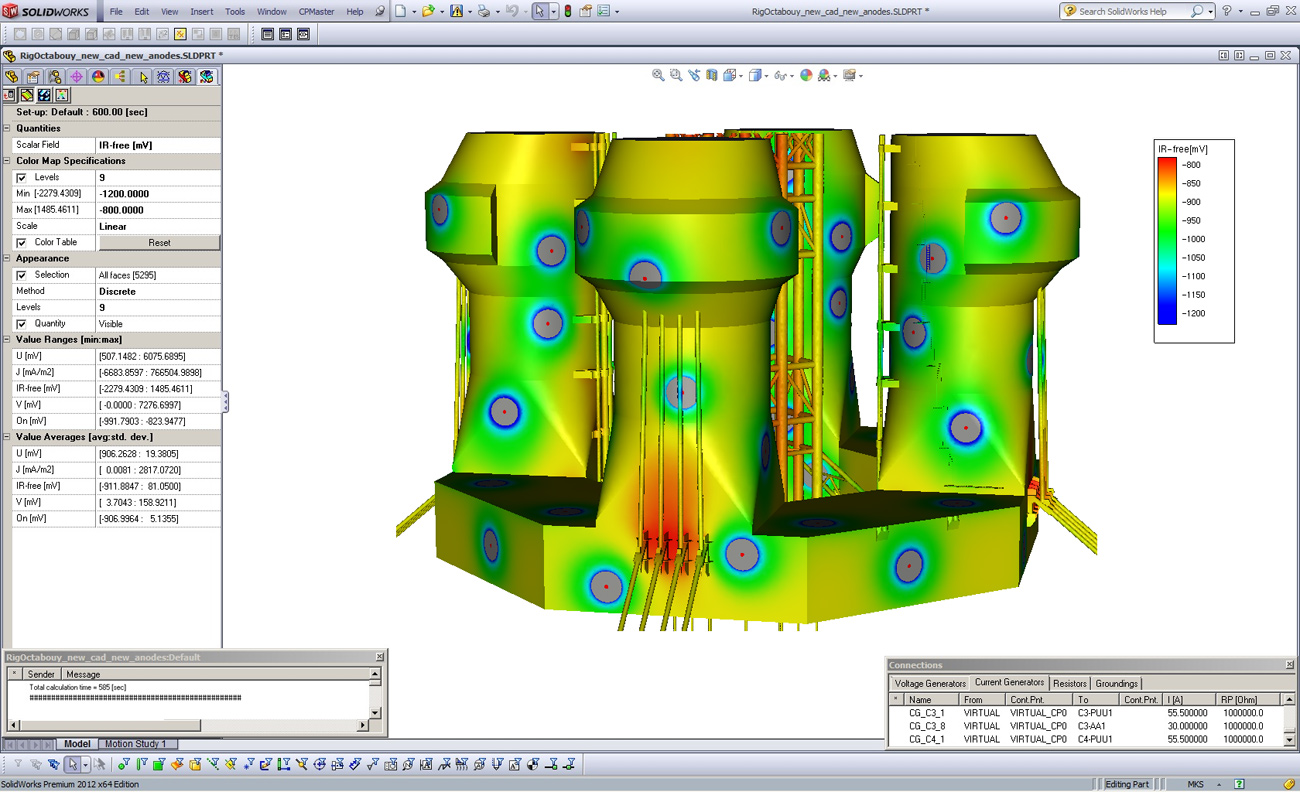Click Rebuild traffic light icon

[568, 11]
